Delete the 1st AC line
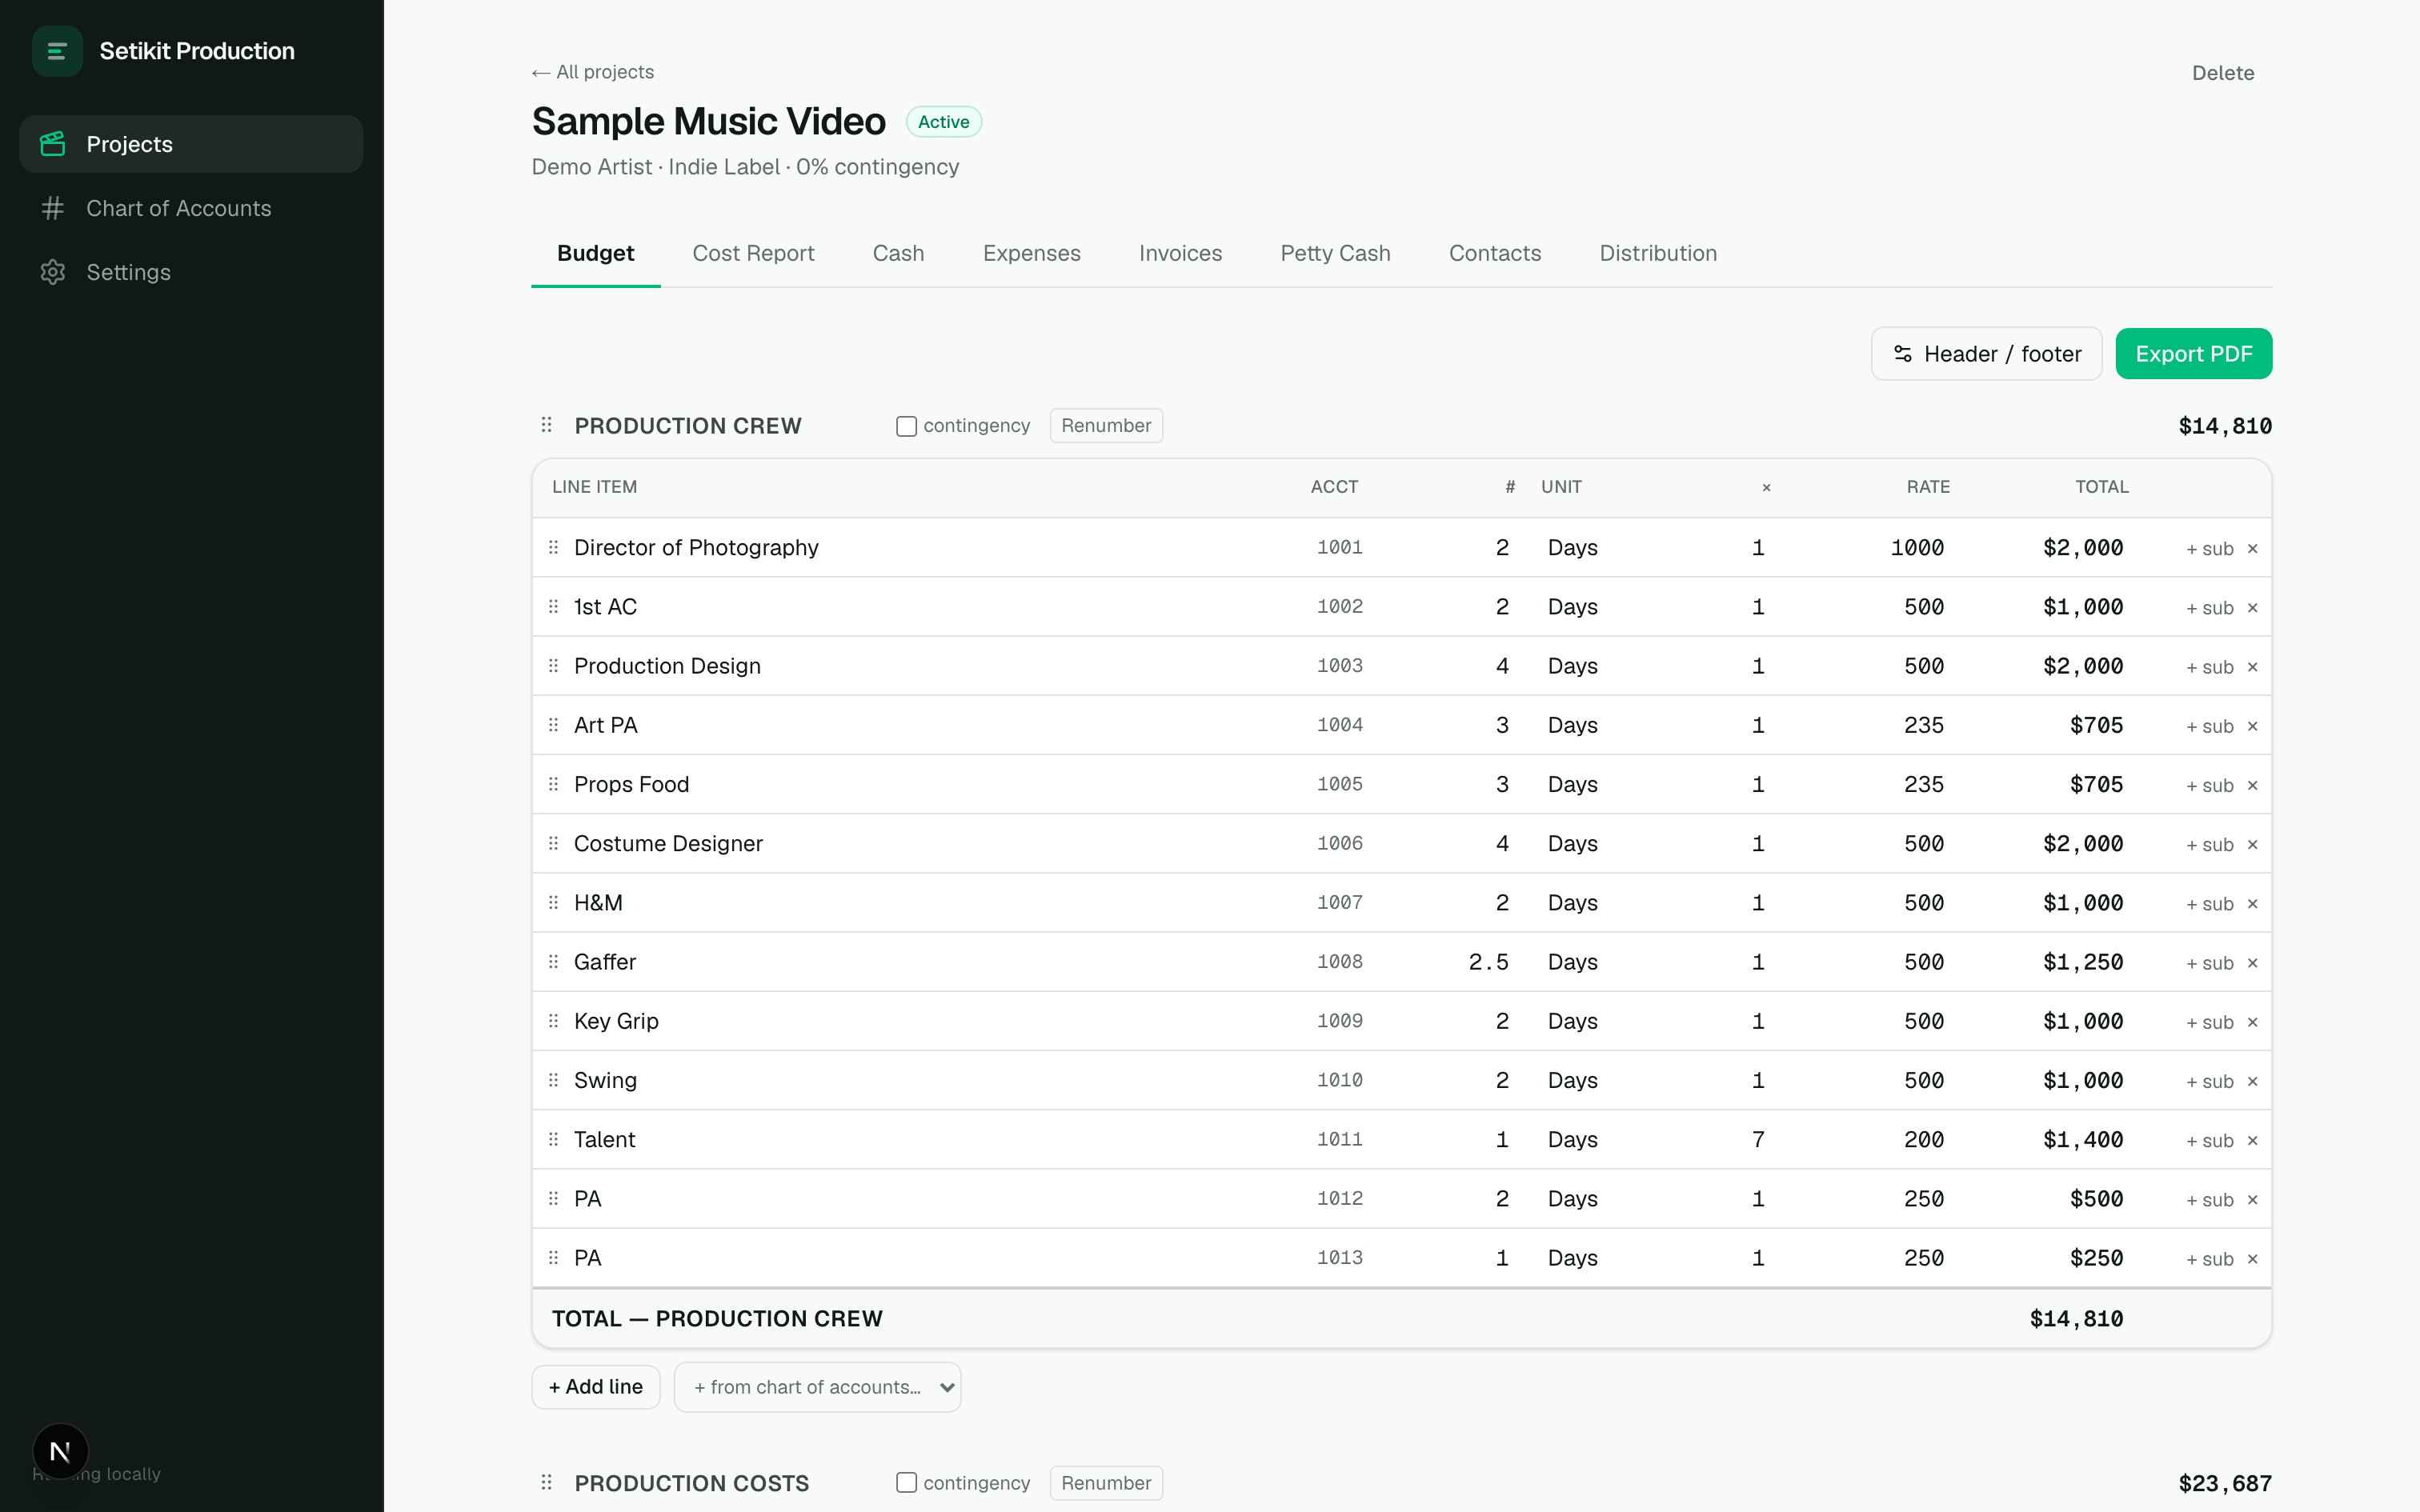 [2252, 607]
